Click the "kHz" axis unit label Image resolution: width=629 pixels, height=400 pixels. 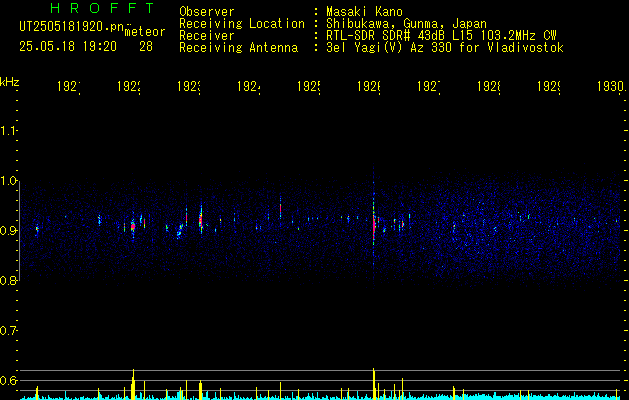point(10,82)
